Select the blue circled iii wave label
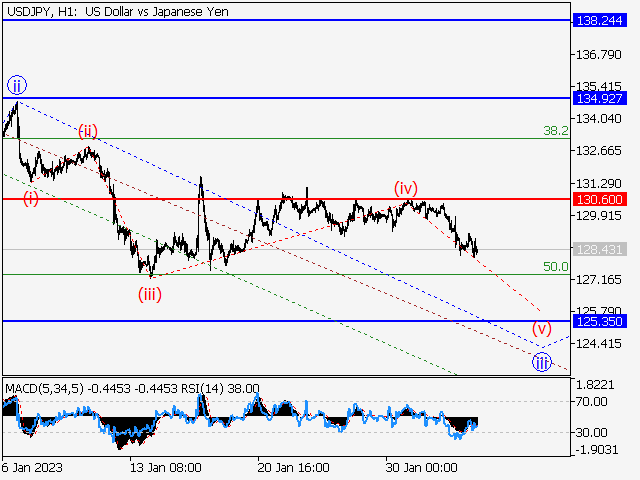 tap(542, 362)
